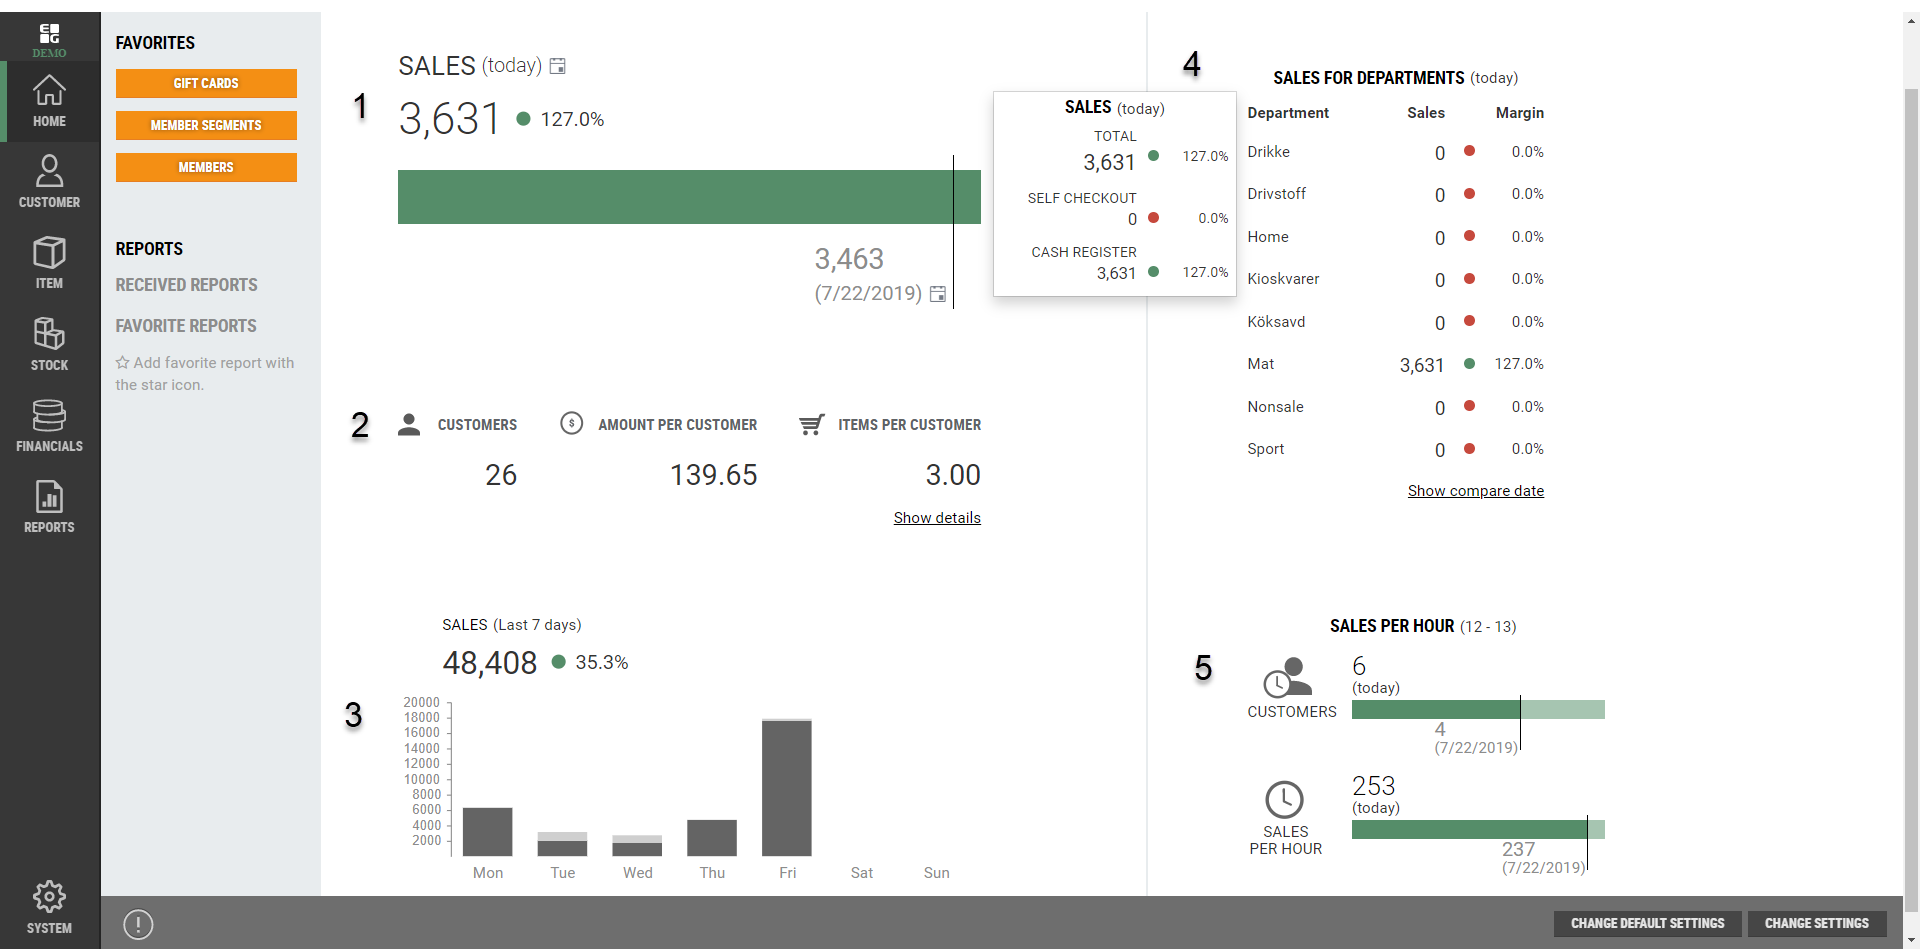Click the exclamation alert icon
The image size is (1920, 949).
pos(138,924)
